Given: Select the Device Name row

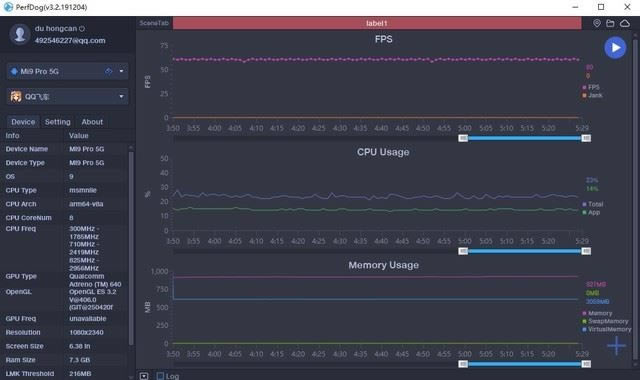Looking at the screenshot, I should [x=64, y=149].
